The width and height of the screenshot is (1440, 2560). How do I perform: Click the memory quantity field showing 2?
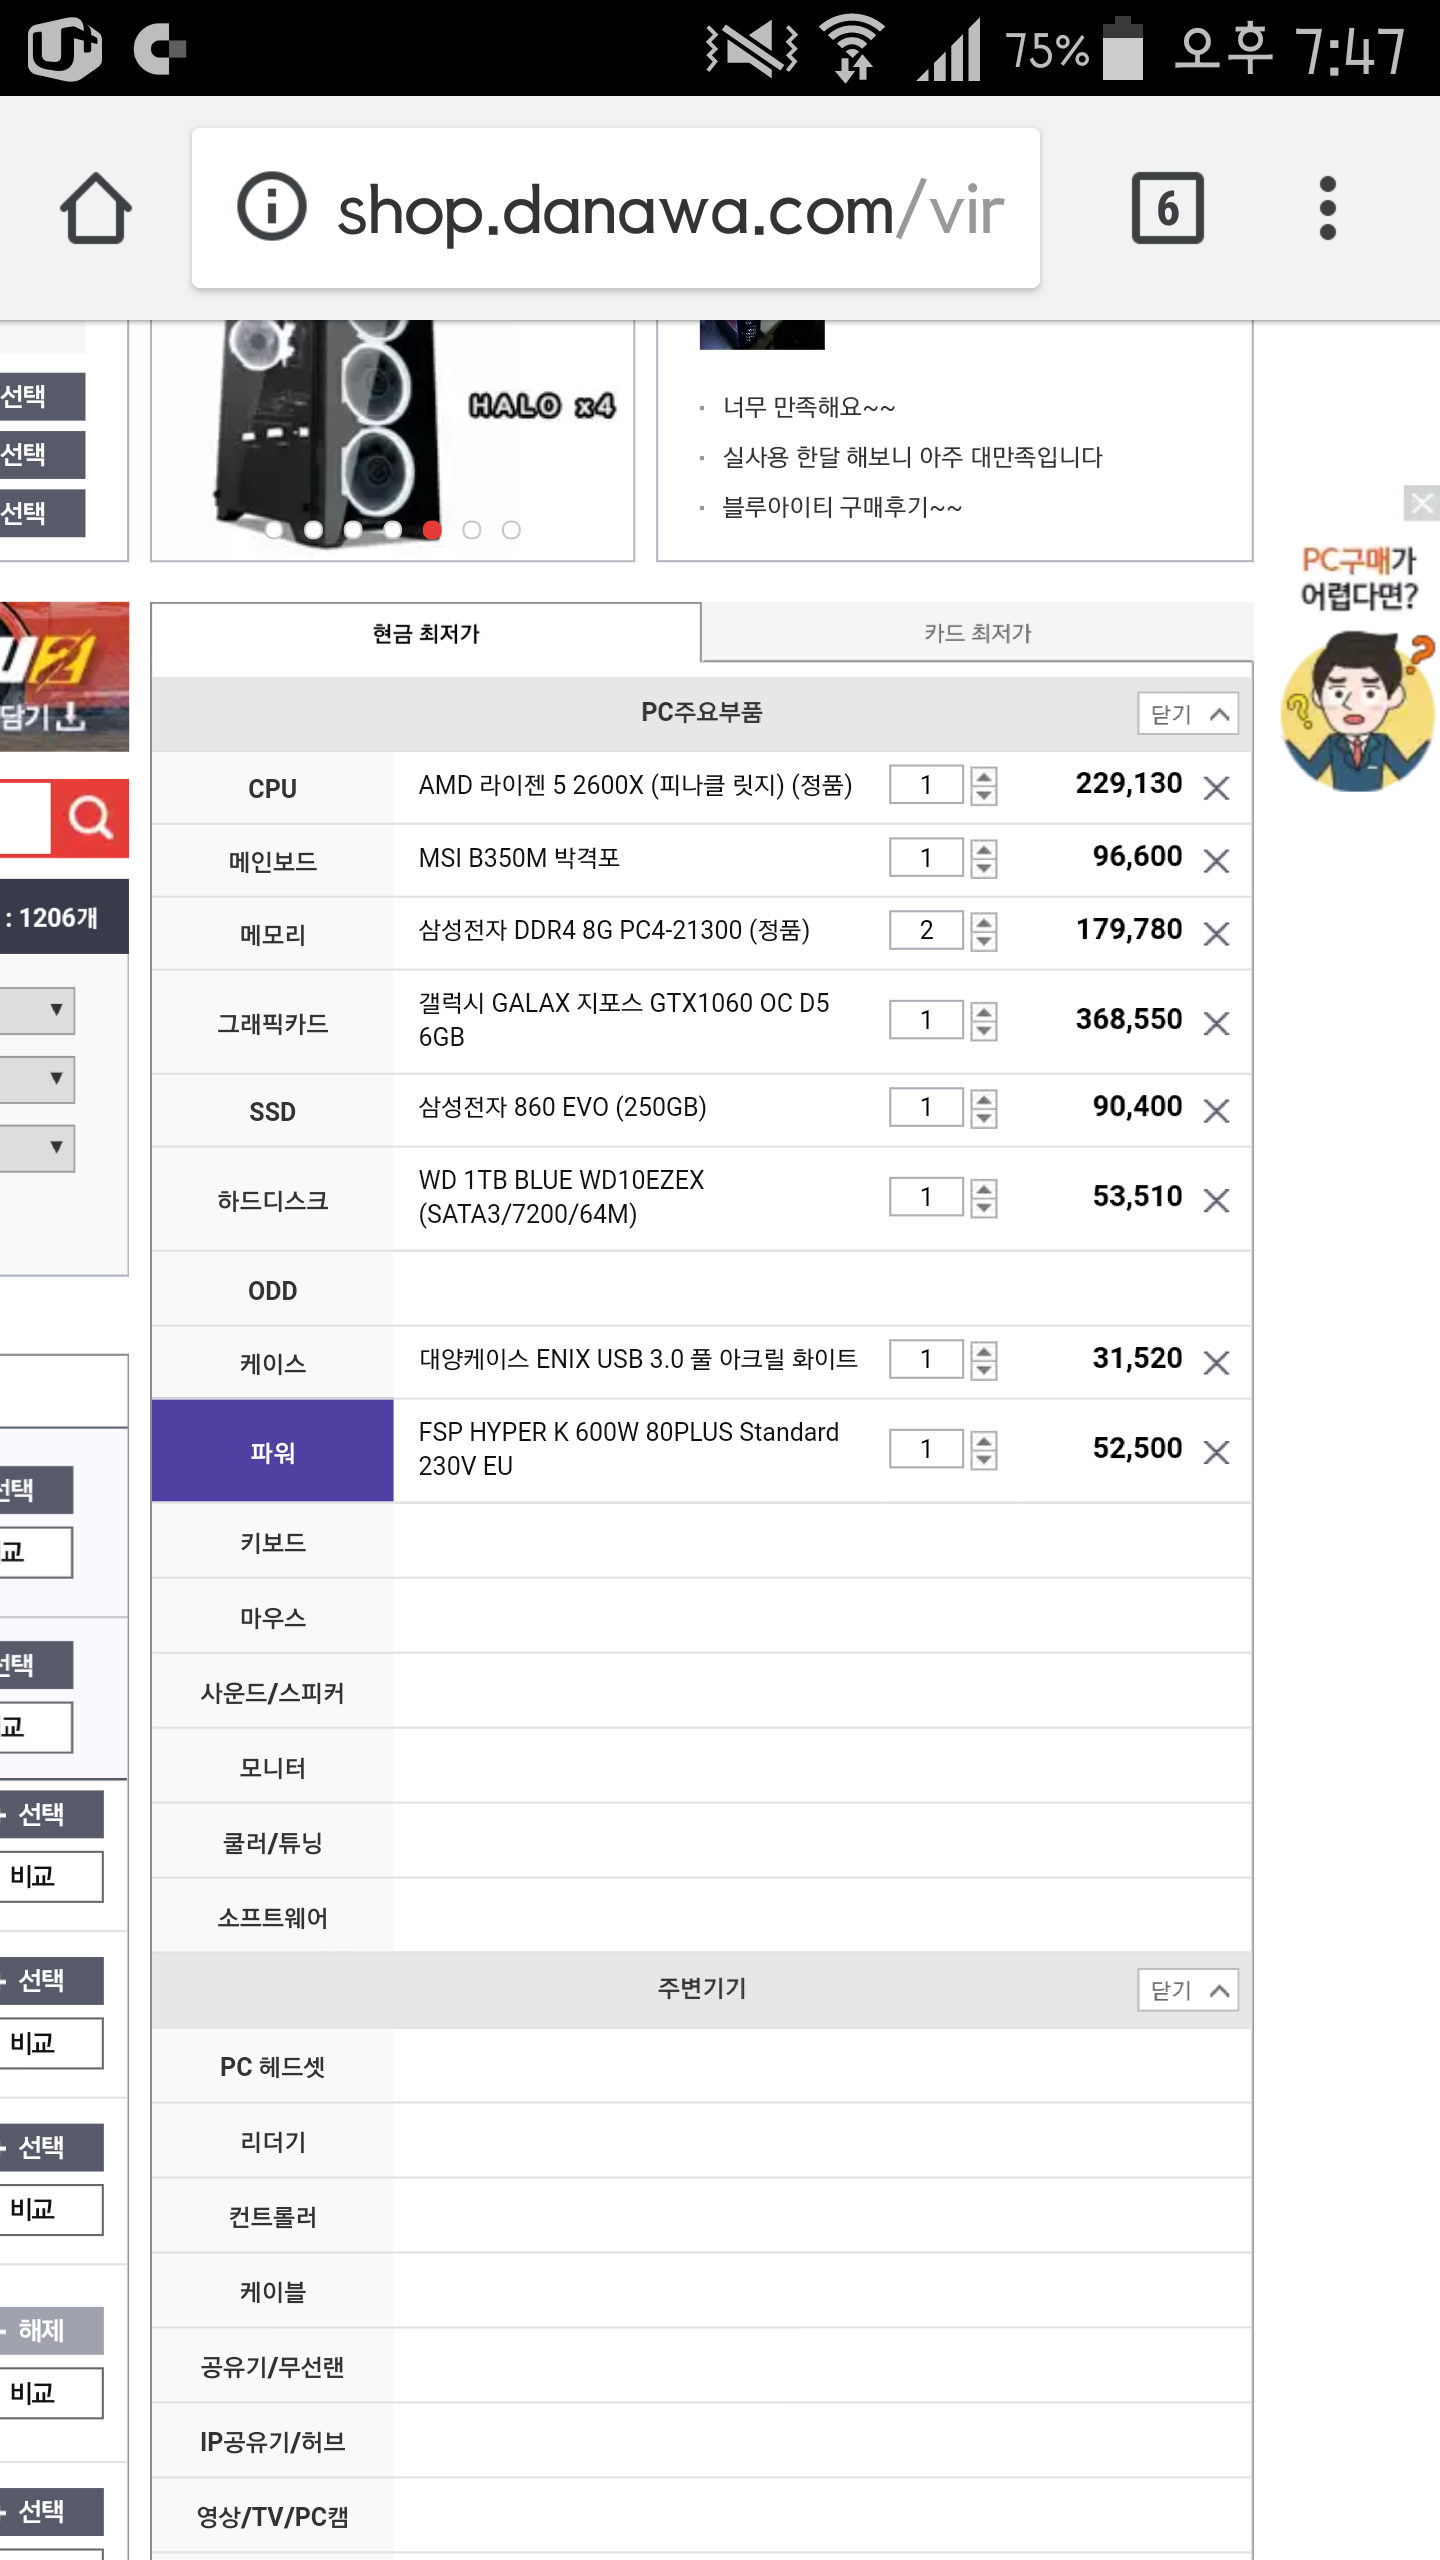(926, 931)
